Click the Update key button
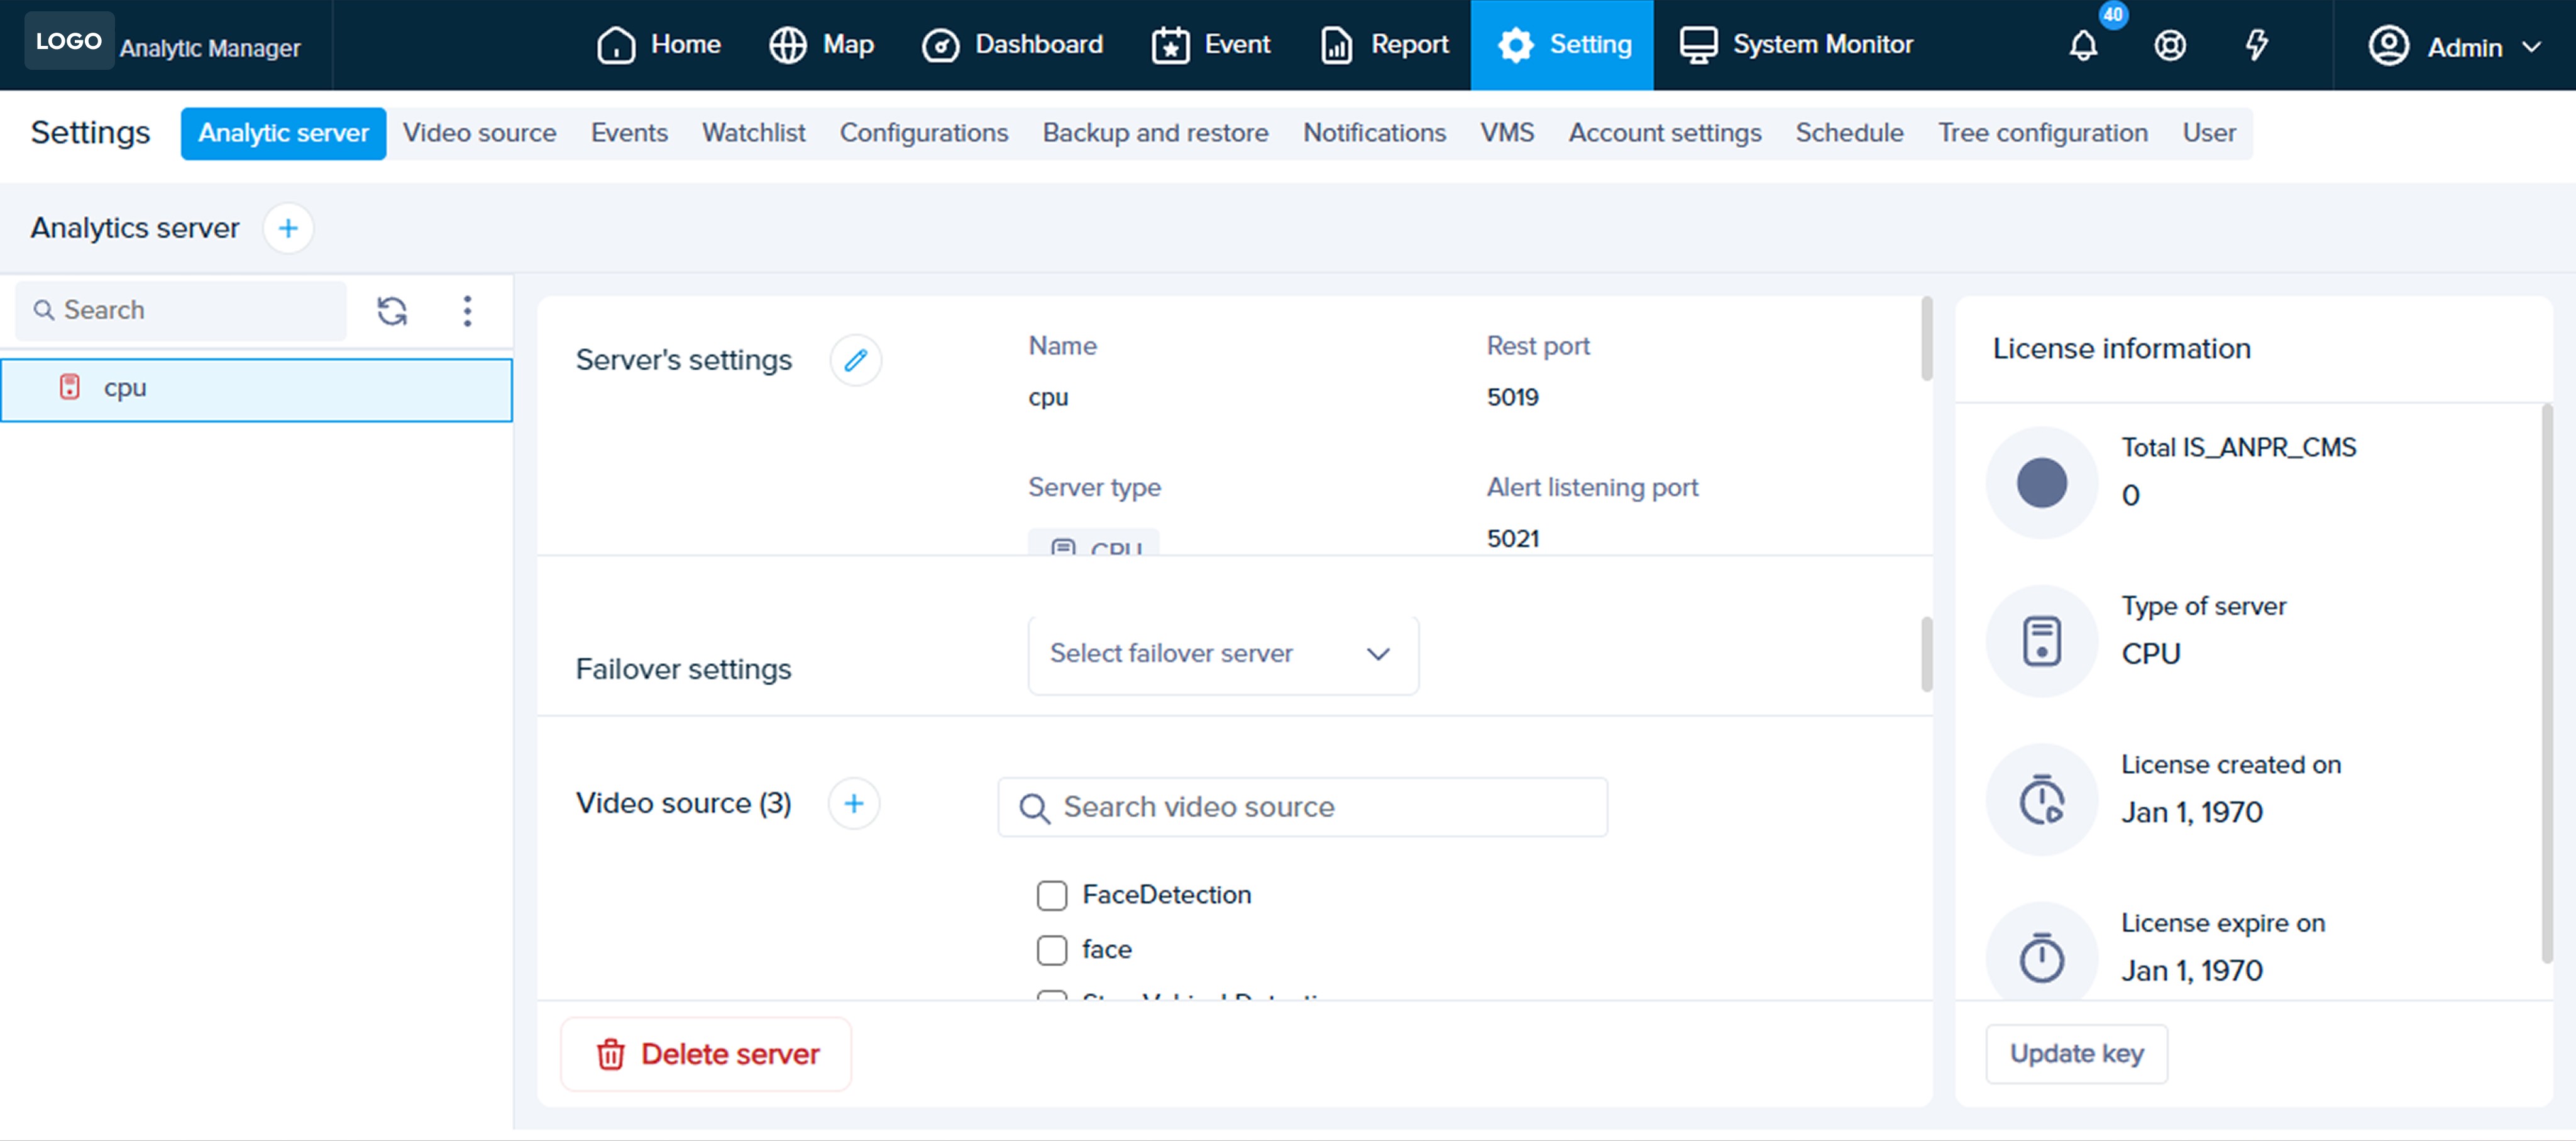Viewport: 2576px width, 1141px height. (2076, 1054)
